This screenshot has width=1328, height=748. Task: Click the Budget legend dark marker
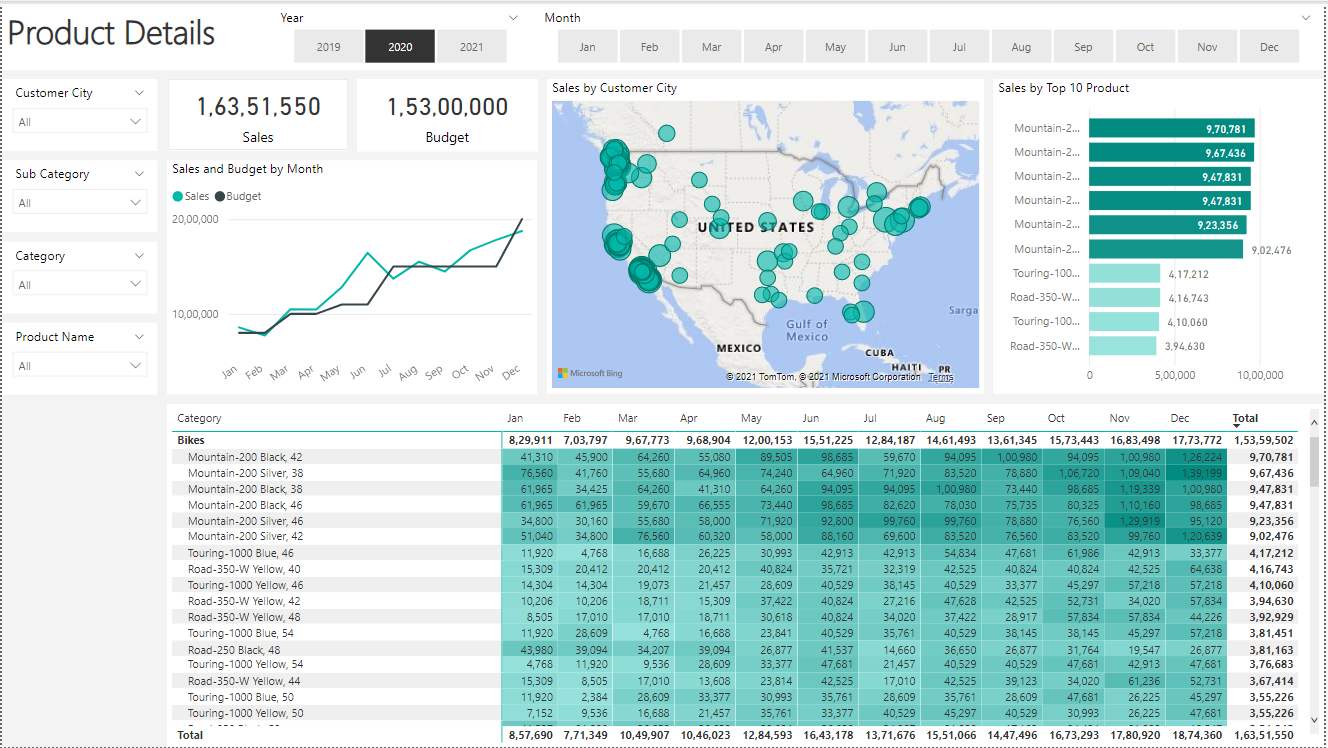(x=220, y=197)
